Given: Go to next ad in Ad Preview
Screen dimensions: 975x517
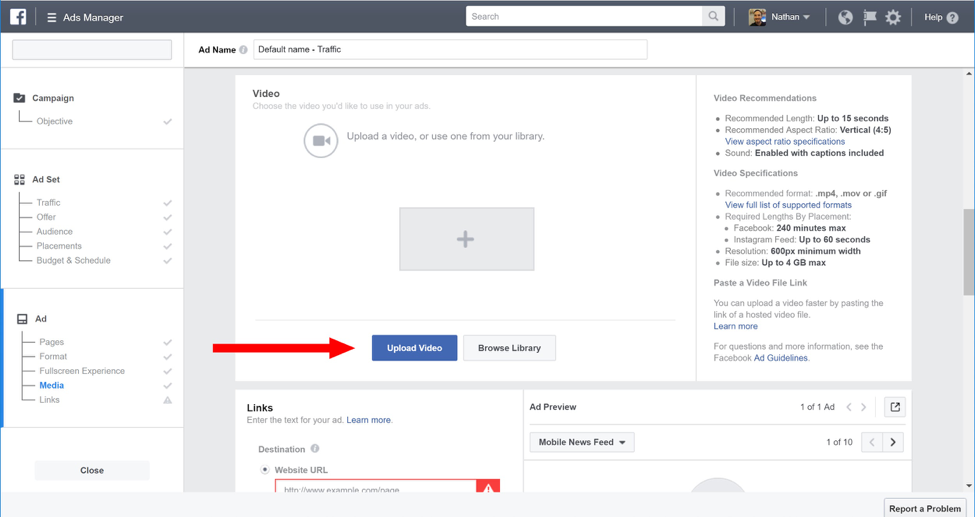Looking at the screenshot, I should click(x=863, y=407).
